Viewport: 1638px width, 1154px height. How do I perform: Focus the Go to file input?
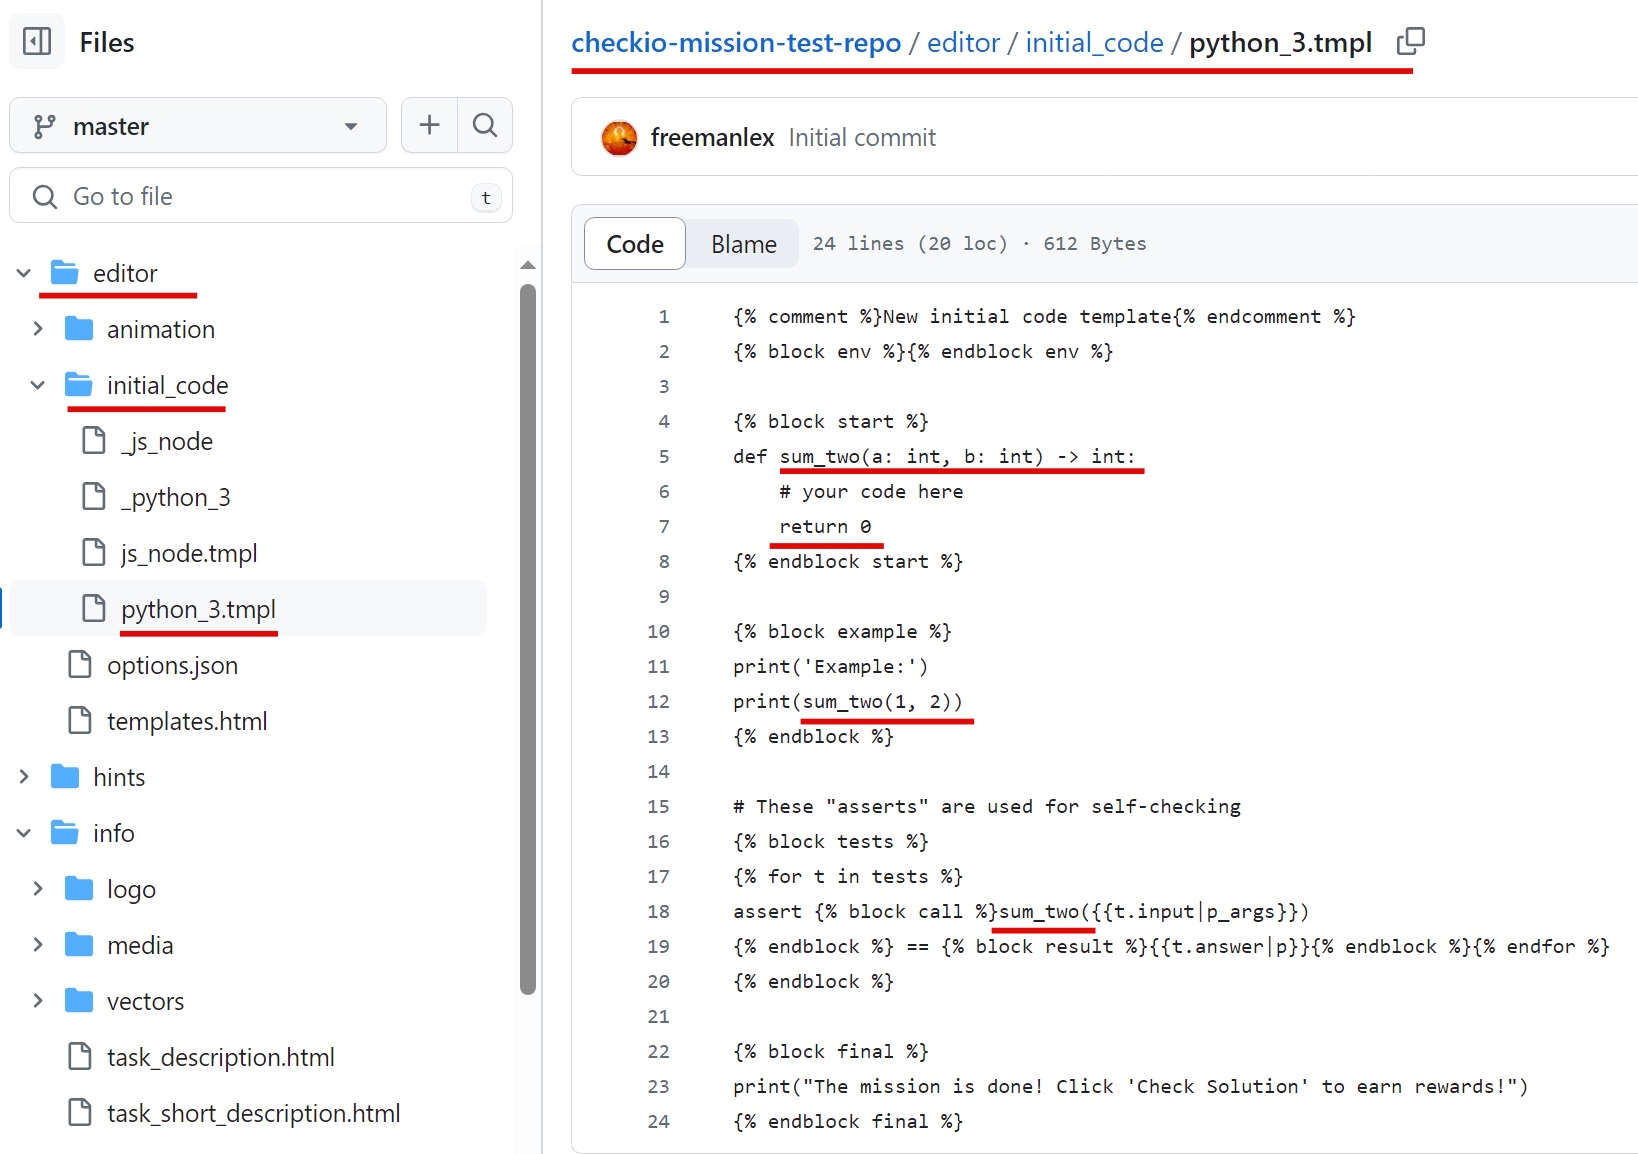click(261, 196)
